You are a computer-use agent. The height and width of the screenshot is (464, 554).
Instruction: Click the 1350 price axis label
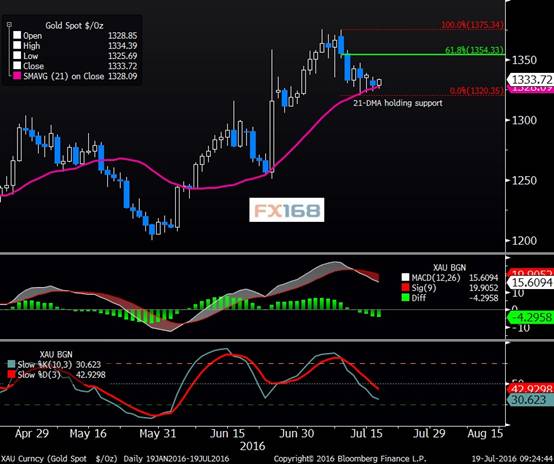coord(524,60)
